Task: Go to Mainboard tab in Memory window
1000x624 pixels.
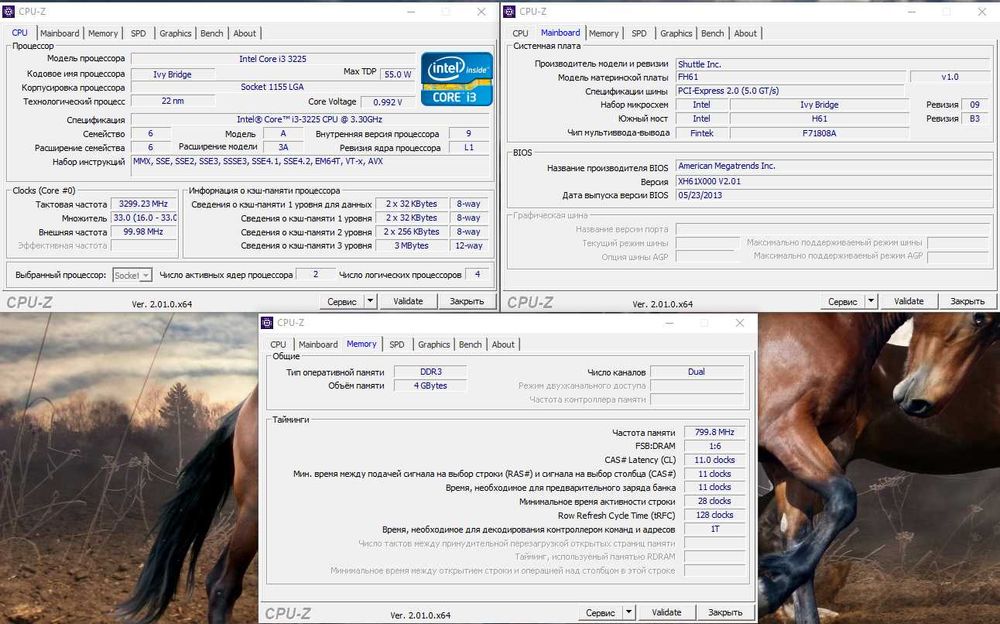Action: (318, 345)
